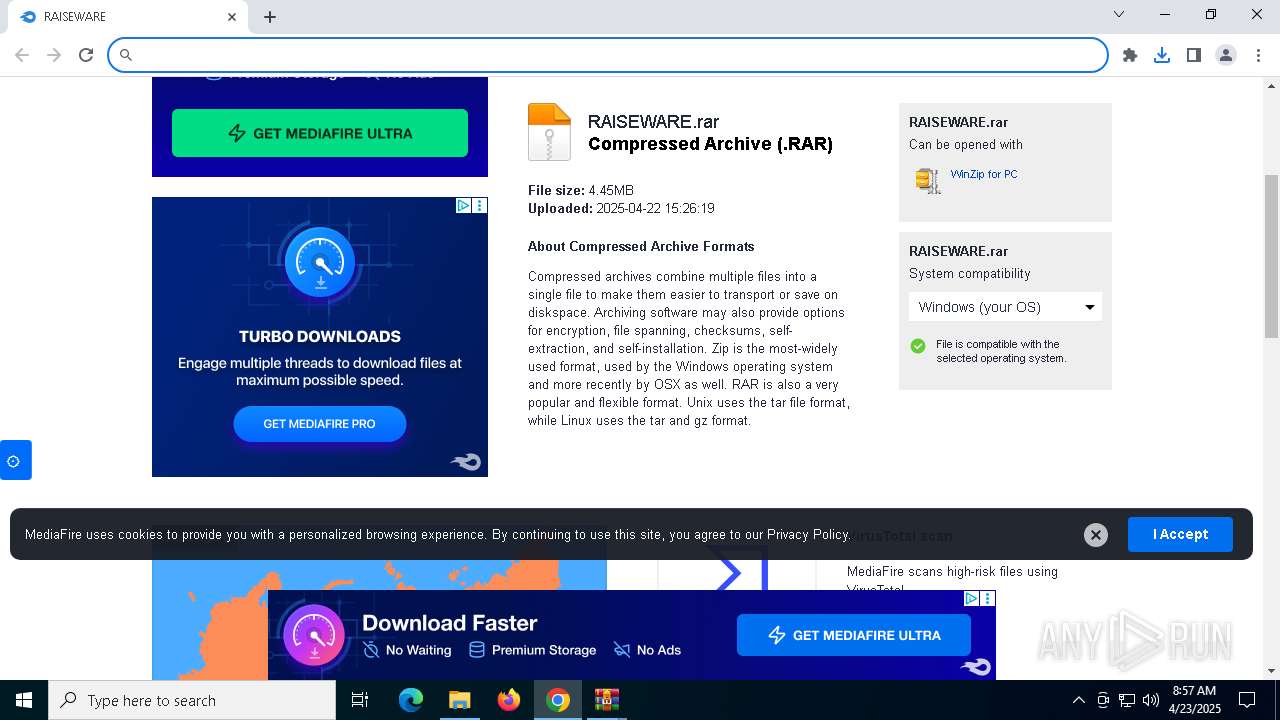The image size is (1280, 720).
Task: Click the green compatibility checkmark
Action: tap(918, 346)
